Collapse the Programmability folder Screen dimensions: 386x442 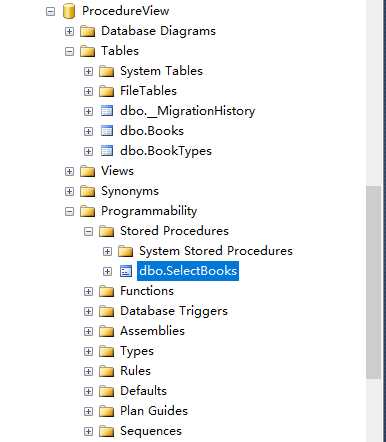click(69, 211)
